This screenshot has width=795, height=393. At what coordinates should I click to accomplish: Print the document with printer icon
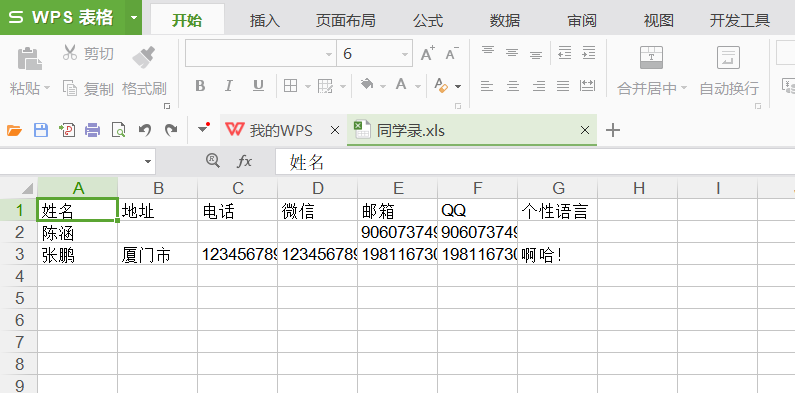pos(92,131)
